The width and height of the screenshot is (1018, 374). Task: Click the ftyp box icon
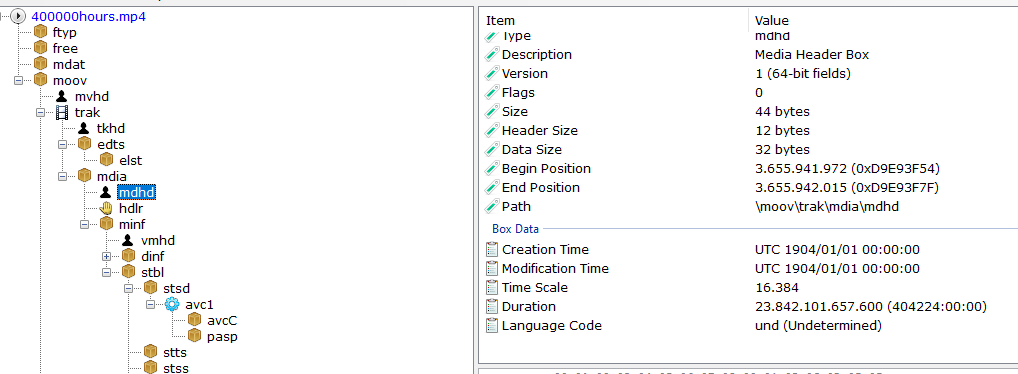click(x=40, y=32)
